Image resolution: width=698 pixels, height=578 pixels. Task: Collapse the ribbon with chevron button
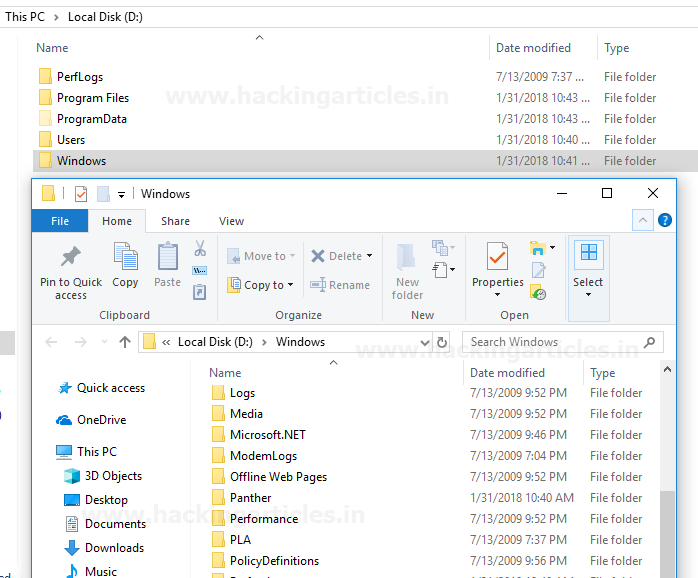643,220
